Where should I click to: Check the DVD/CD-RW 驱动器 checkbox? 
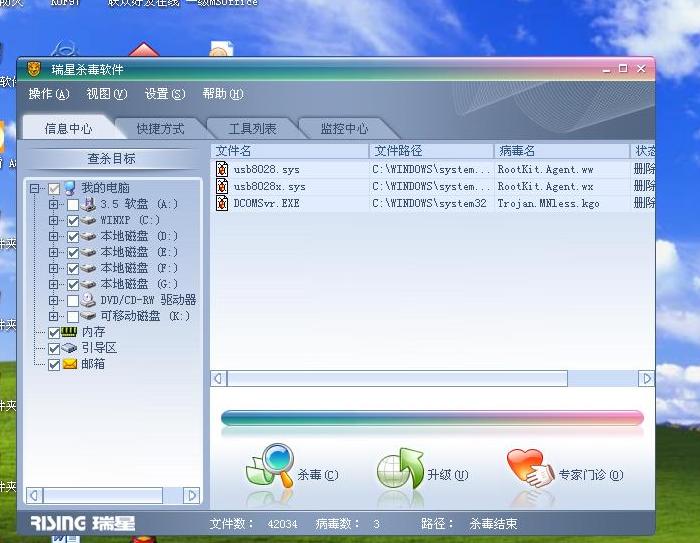[x=73, y=301]
